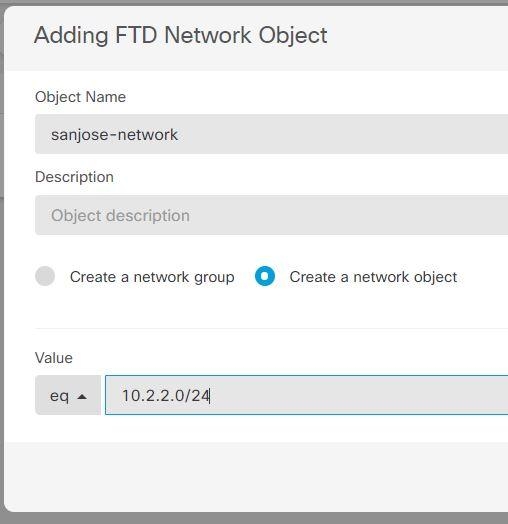Click the 'Description' field label
Screen dimensions: 508x524
pyautogui.click(x=74, y=177)
